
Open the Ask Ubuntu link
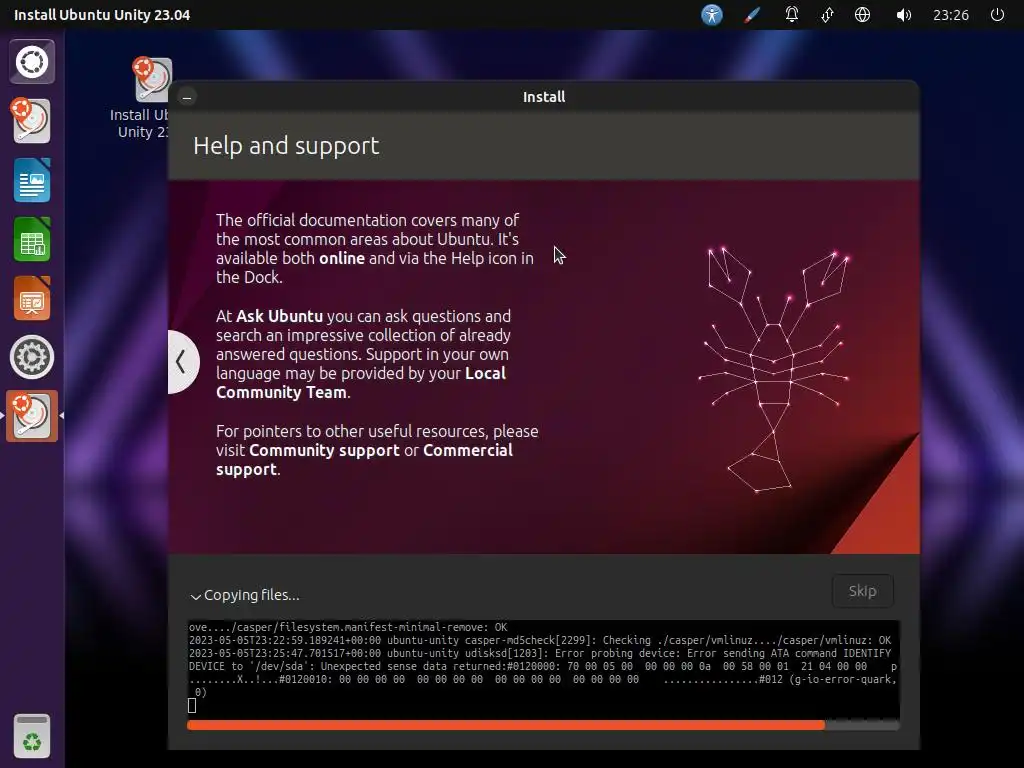280,316
